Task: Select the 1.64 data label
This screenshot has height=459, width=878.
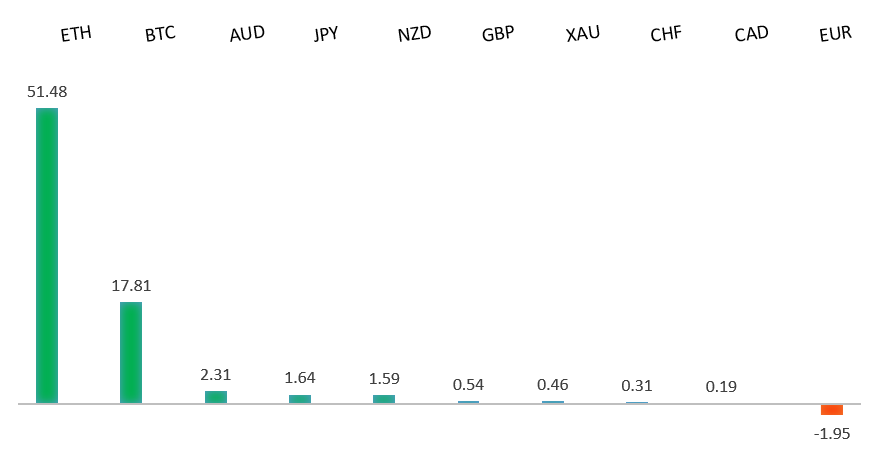Action: coord(300,378)
